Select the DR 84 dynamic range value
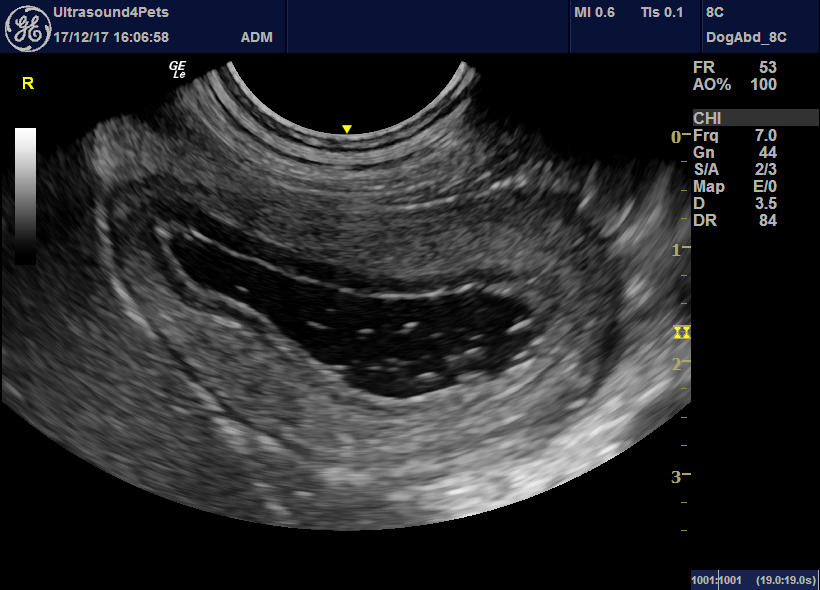Image resolution: width=820 pixels, height=590 pixels. point(735,221)
